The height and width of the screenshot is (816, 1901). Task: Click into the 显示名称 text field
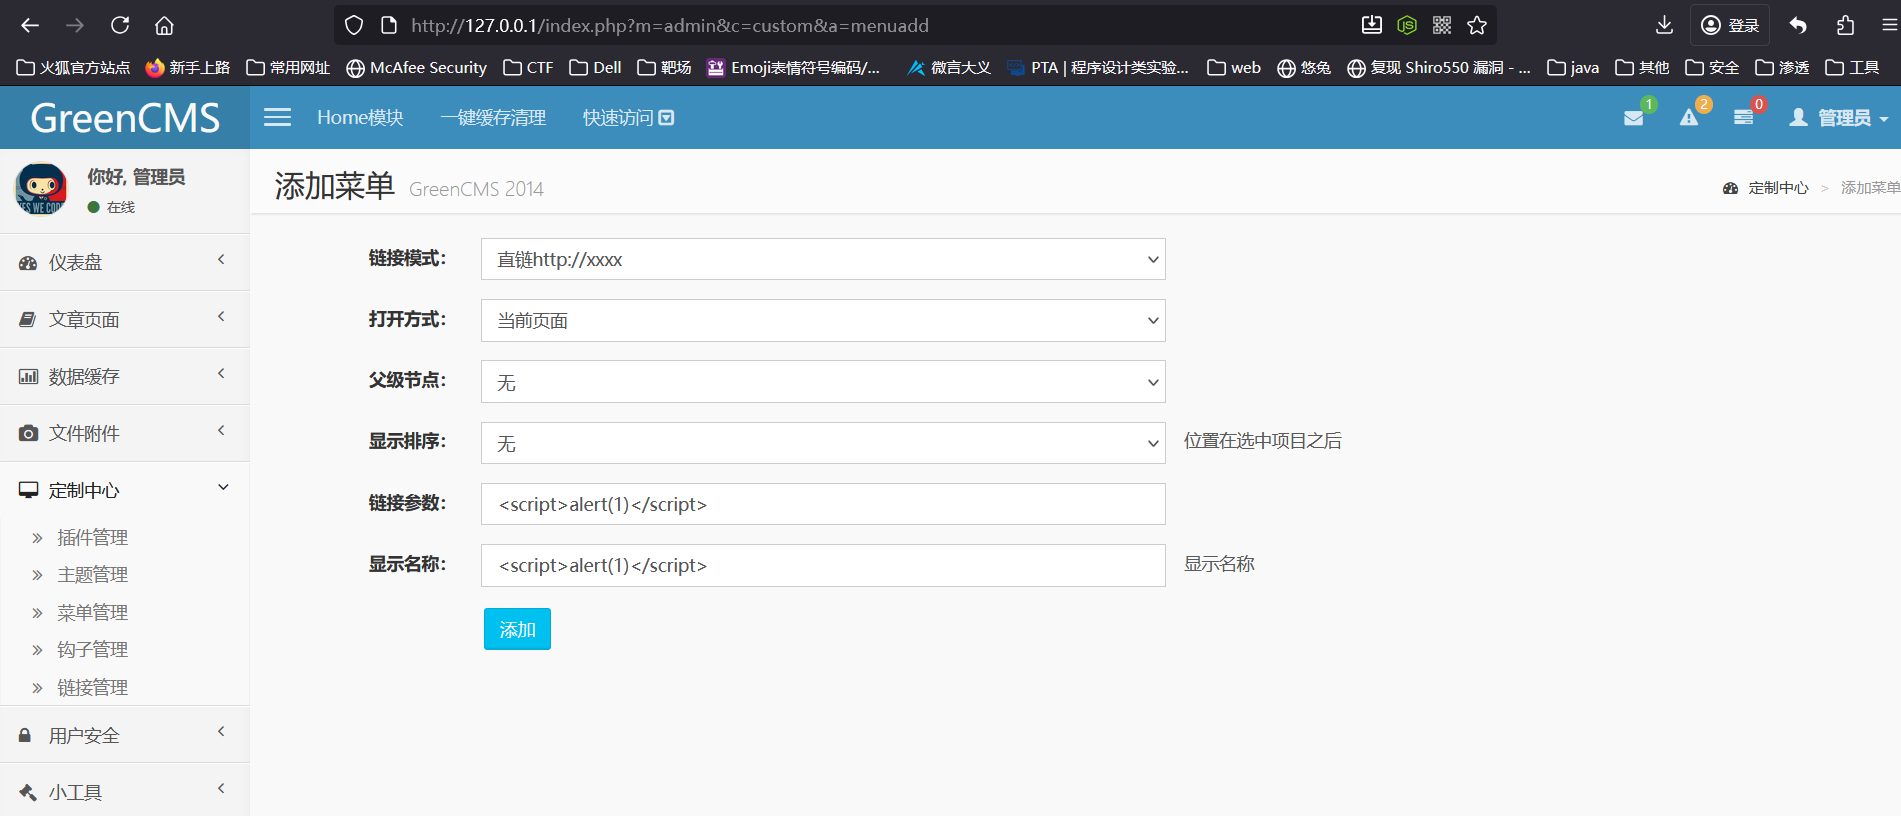point(822,565)
